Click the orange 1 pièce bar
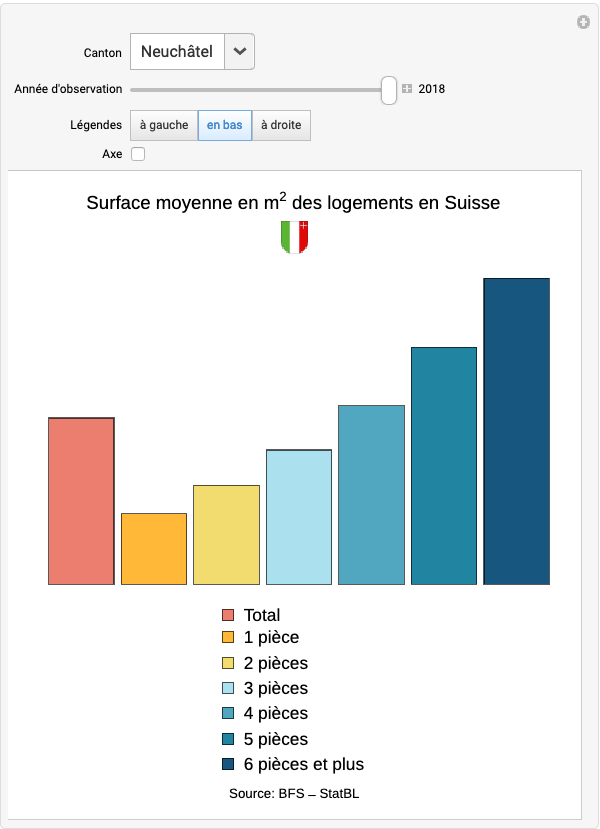 click(154, 549)
